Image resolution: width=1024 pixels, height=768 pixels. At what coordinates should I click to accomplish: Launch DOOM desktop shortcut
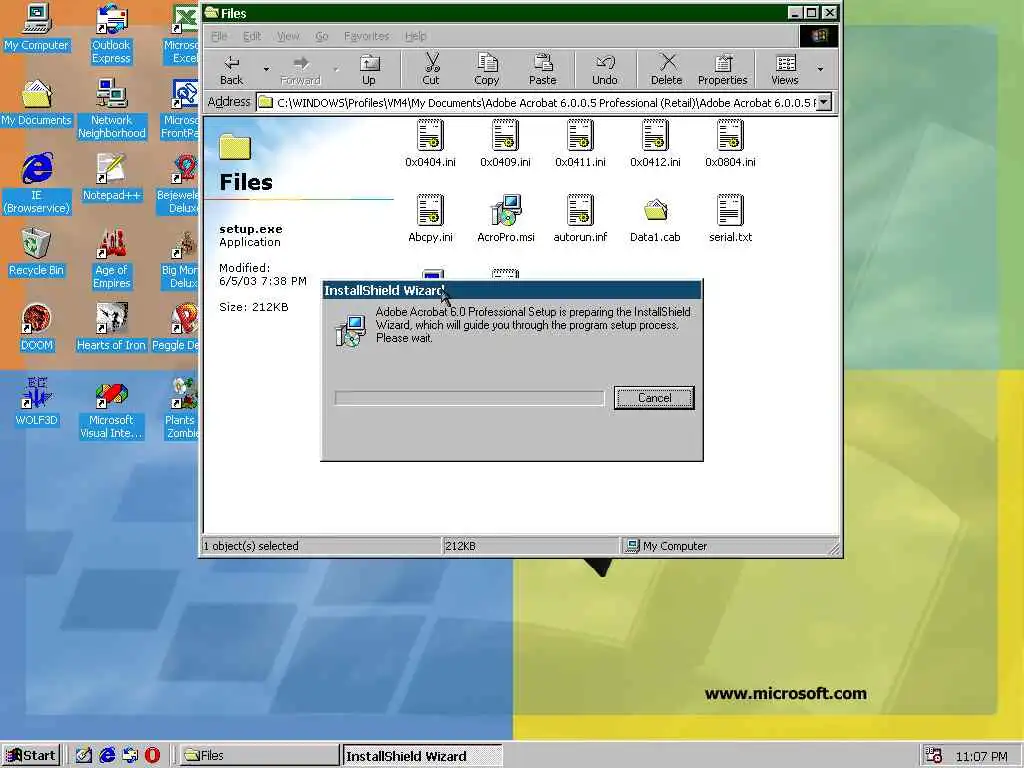37,328
